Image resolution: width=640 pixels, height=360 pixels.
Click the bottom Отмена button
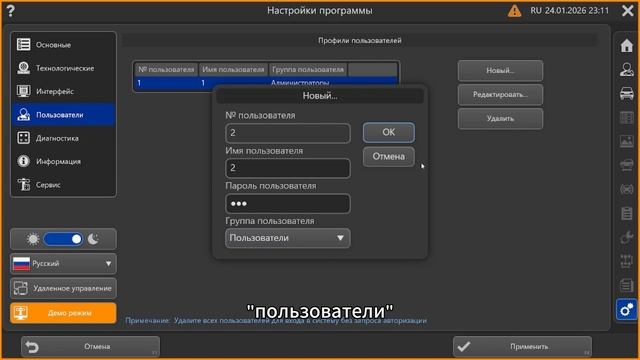point(90,347)
